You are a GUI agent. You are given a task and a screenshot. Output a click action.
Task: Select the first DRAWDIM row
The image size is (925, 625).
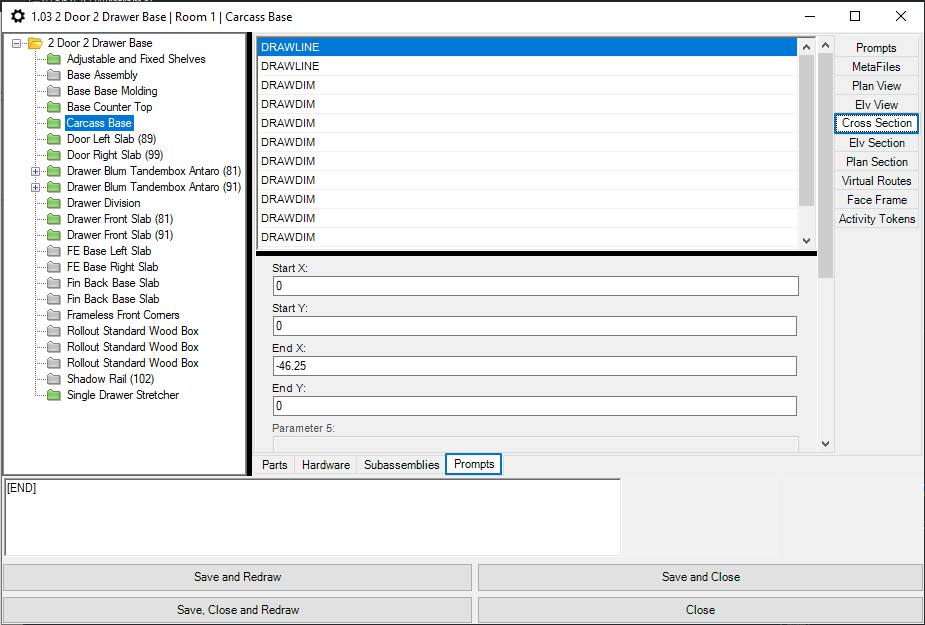(x=527, y=85)
